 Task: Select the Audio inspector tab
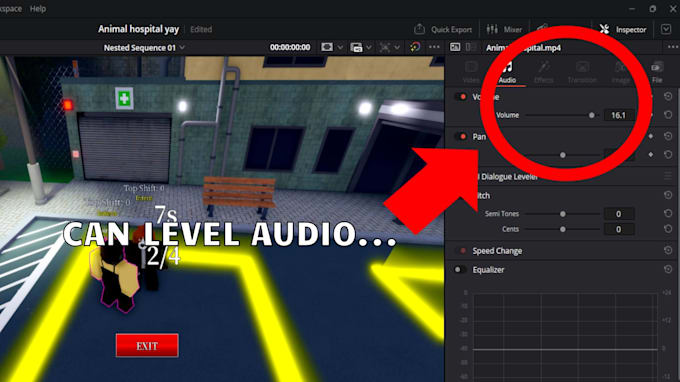click(507, 72)
